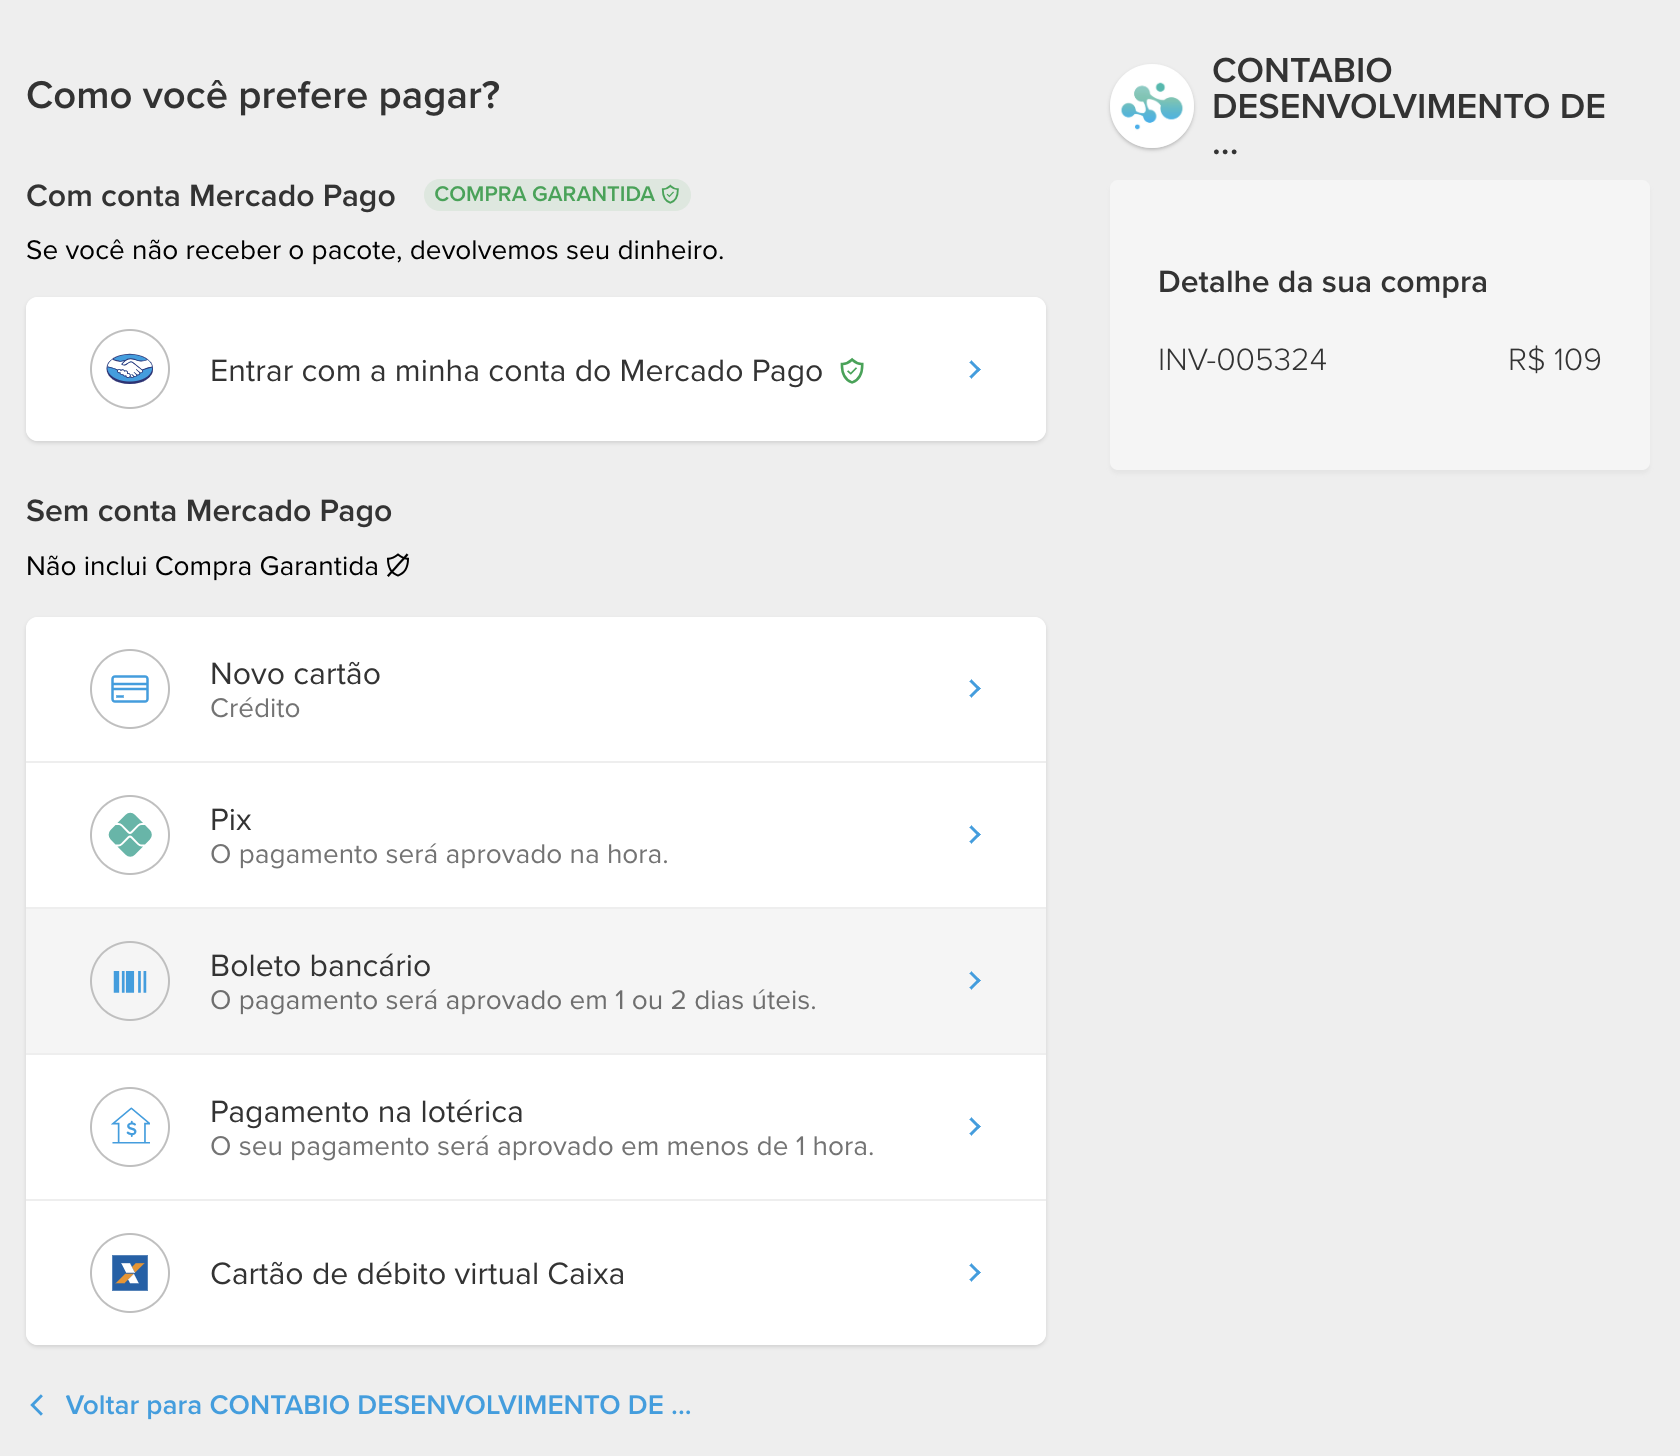Click the Pix diamond logo icon
Viewport: 1680px width, 1456px height.
point(130,835)
